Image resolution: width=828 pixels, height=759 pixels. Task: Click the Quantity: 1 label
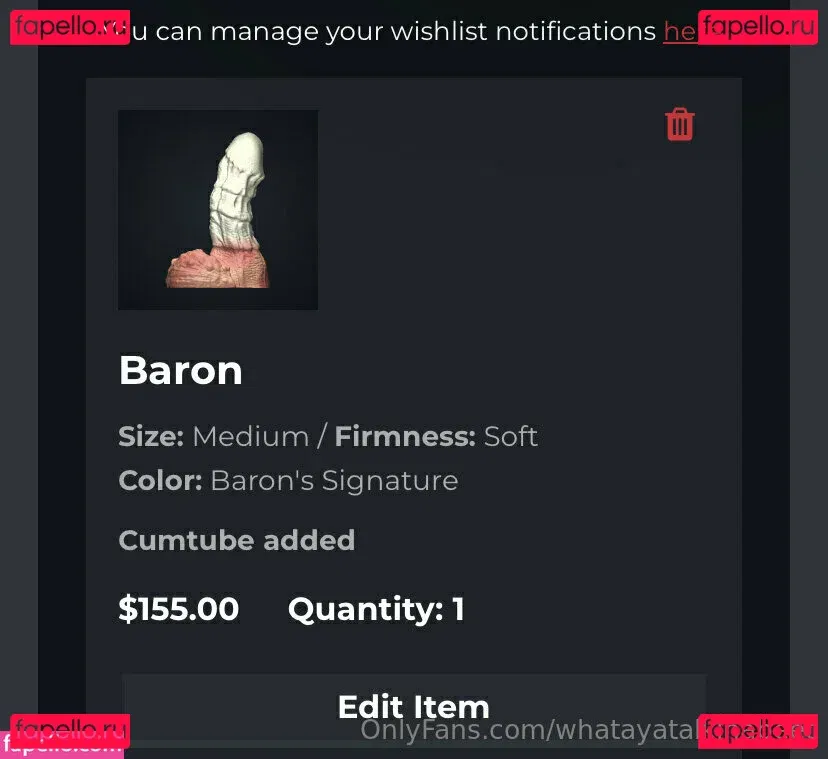[376, 610]
